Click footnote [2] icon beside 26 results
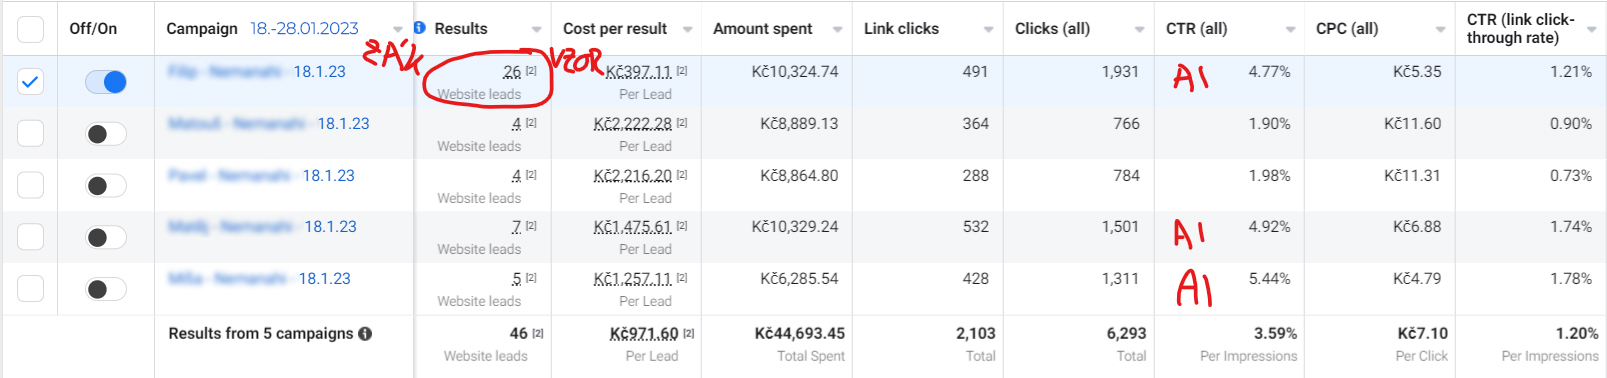This screenshot has width=1607, height=378. pos(531,71)
